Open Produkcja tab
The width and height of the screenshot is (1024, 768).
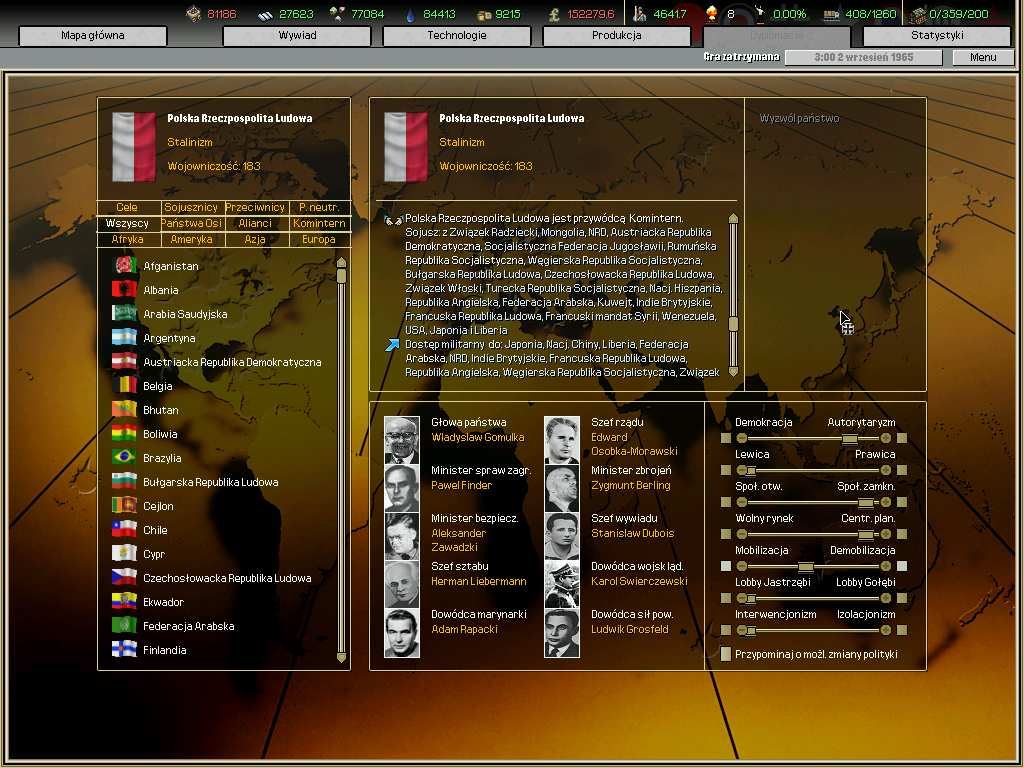click(x=616, y=35)
